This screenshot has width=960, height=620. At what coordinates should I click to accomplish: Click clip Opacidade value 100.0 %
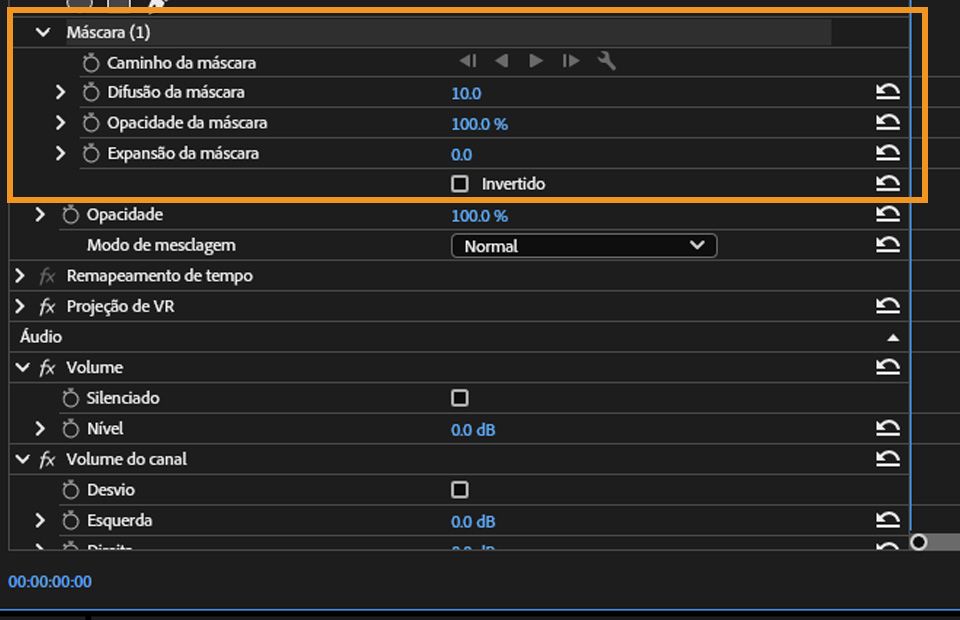click(x=479, y=216)
